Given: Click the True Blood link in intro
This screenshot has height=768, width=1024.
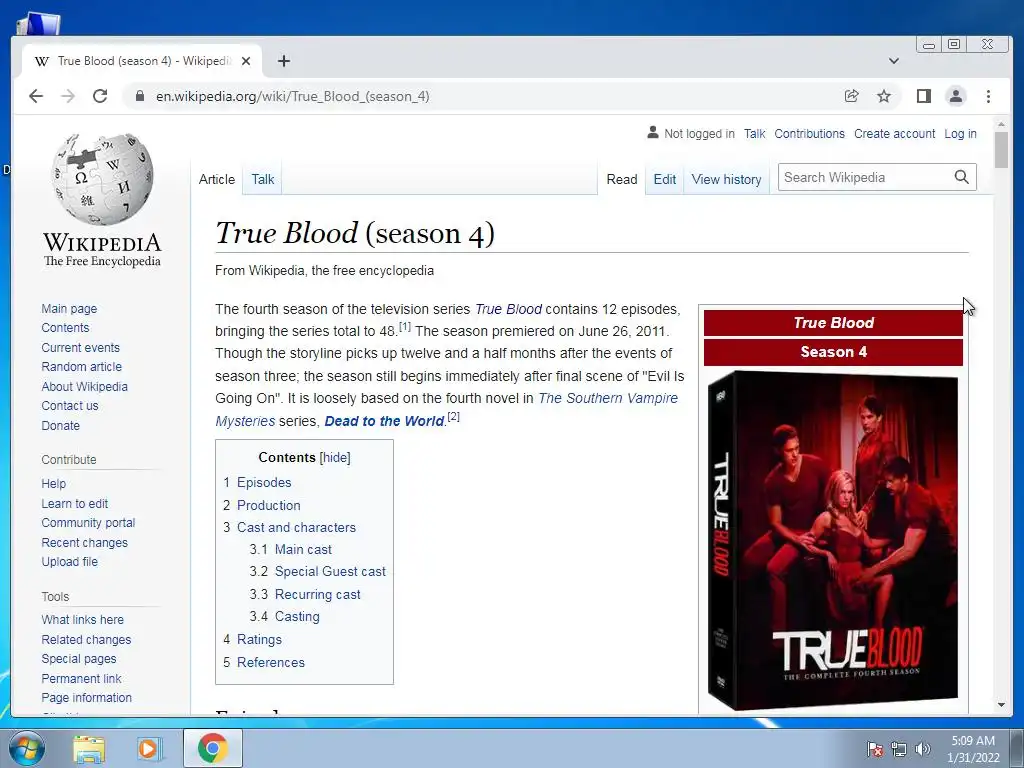Looking at the screenshot, I should 508,309.
